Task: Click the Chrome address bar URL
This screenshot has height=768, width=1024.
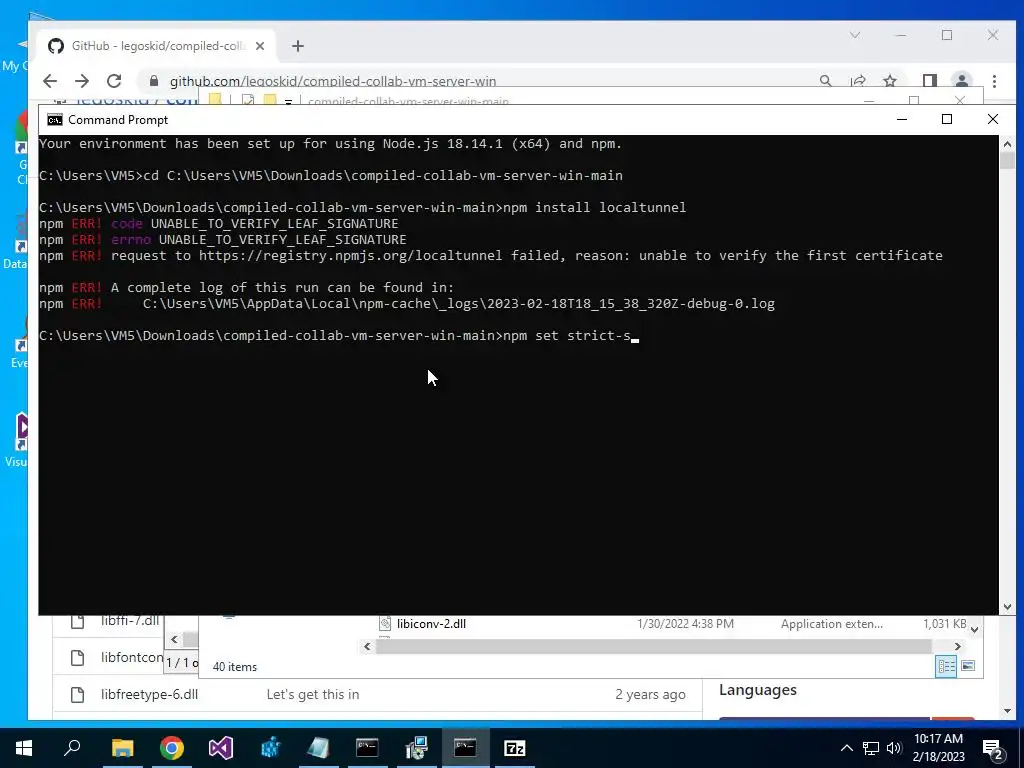Action: (333, 81)
